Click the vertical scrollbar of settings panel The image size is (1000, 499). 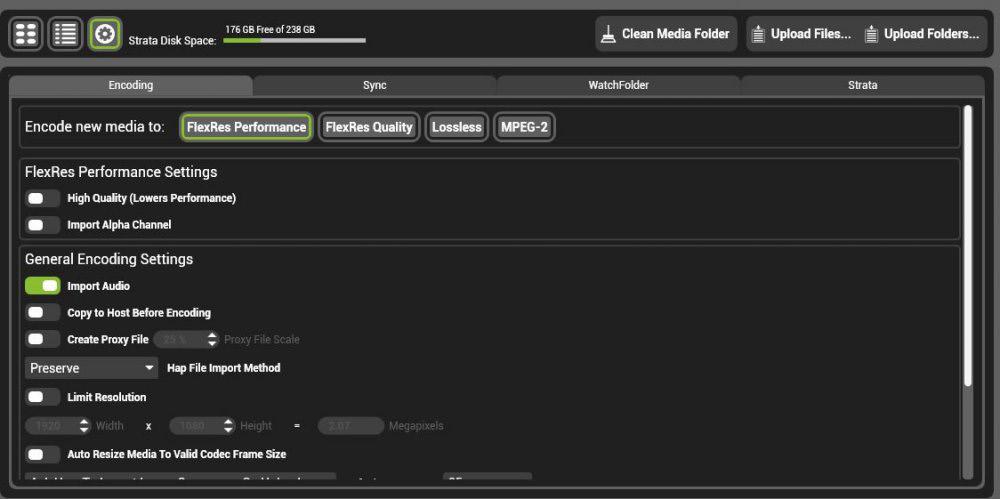(x=967, y=246)
